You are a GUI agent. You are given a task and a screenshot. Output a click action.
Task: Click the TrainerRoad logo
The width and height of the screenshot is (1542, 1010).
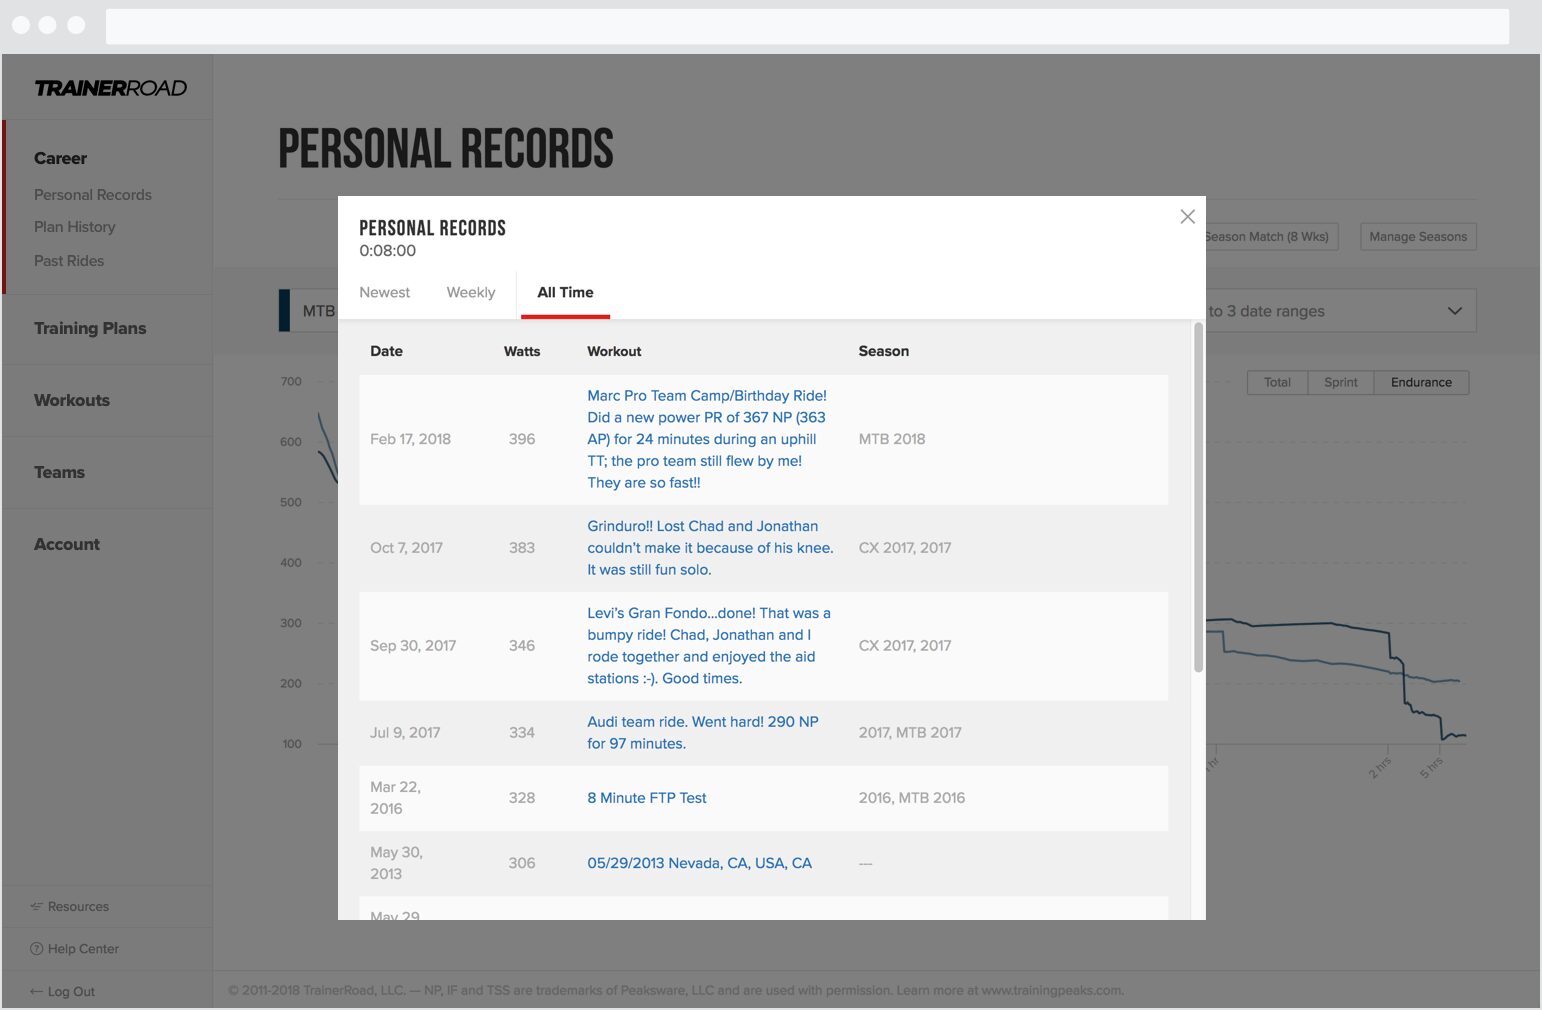tap(111, 88)
